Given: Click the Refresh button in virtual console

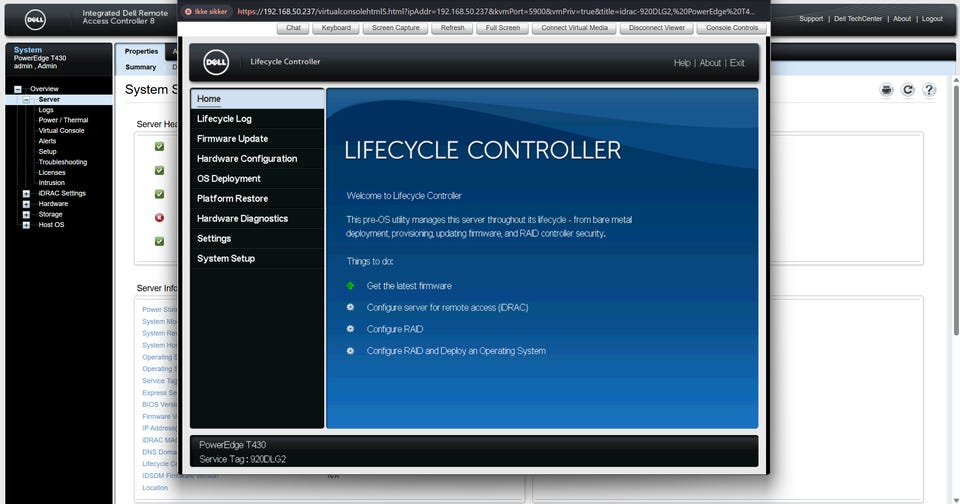Looking at the screenshot, I should (x=452, y=28).
